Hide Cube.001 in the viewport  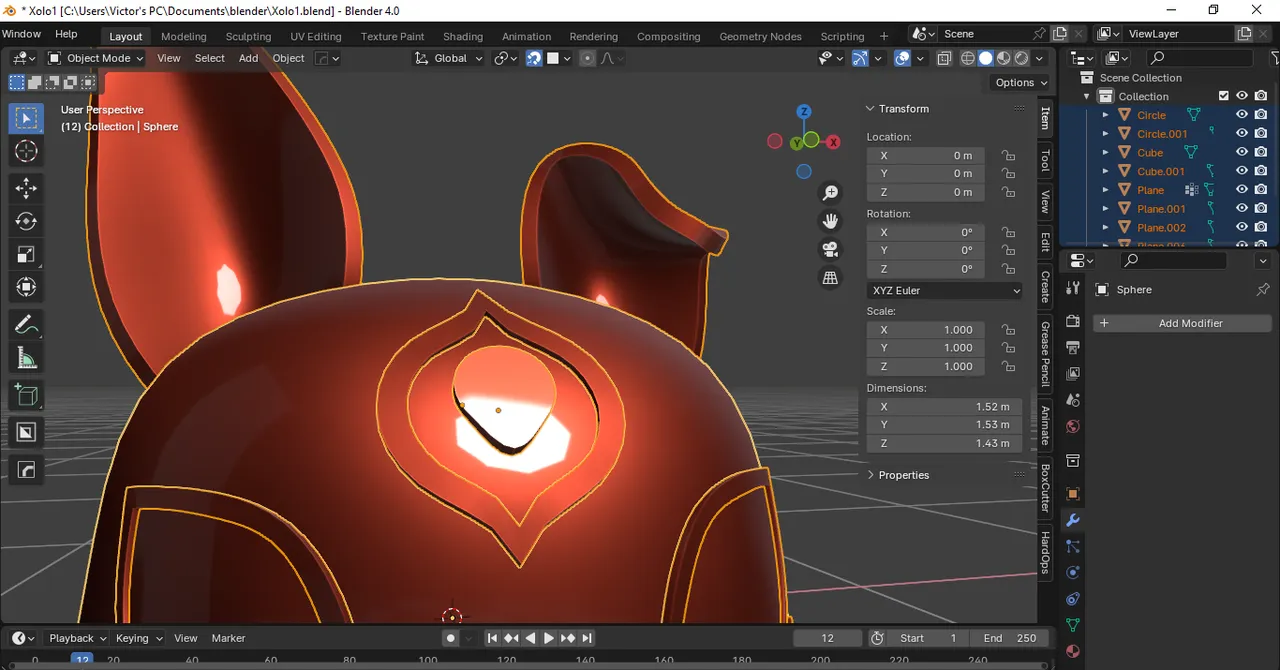[x=1242, y=171]
